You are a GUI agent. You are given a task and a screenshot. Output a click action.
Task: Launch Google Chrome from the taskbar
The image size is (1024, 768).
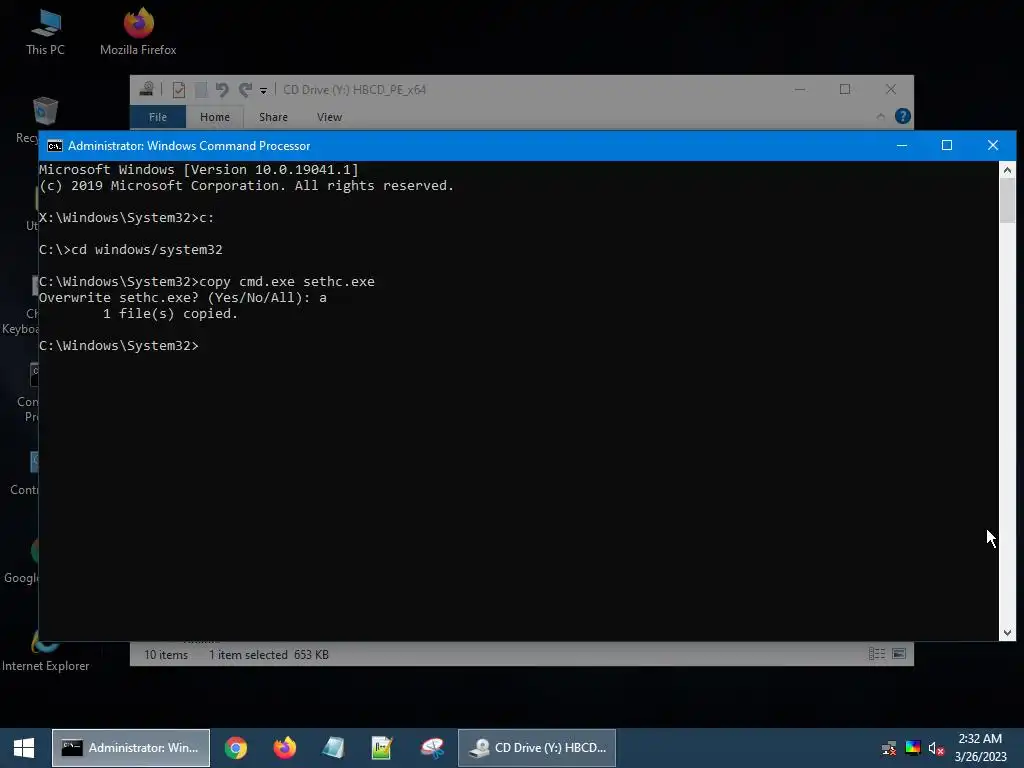(x=236, y=748)
